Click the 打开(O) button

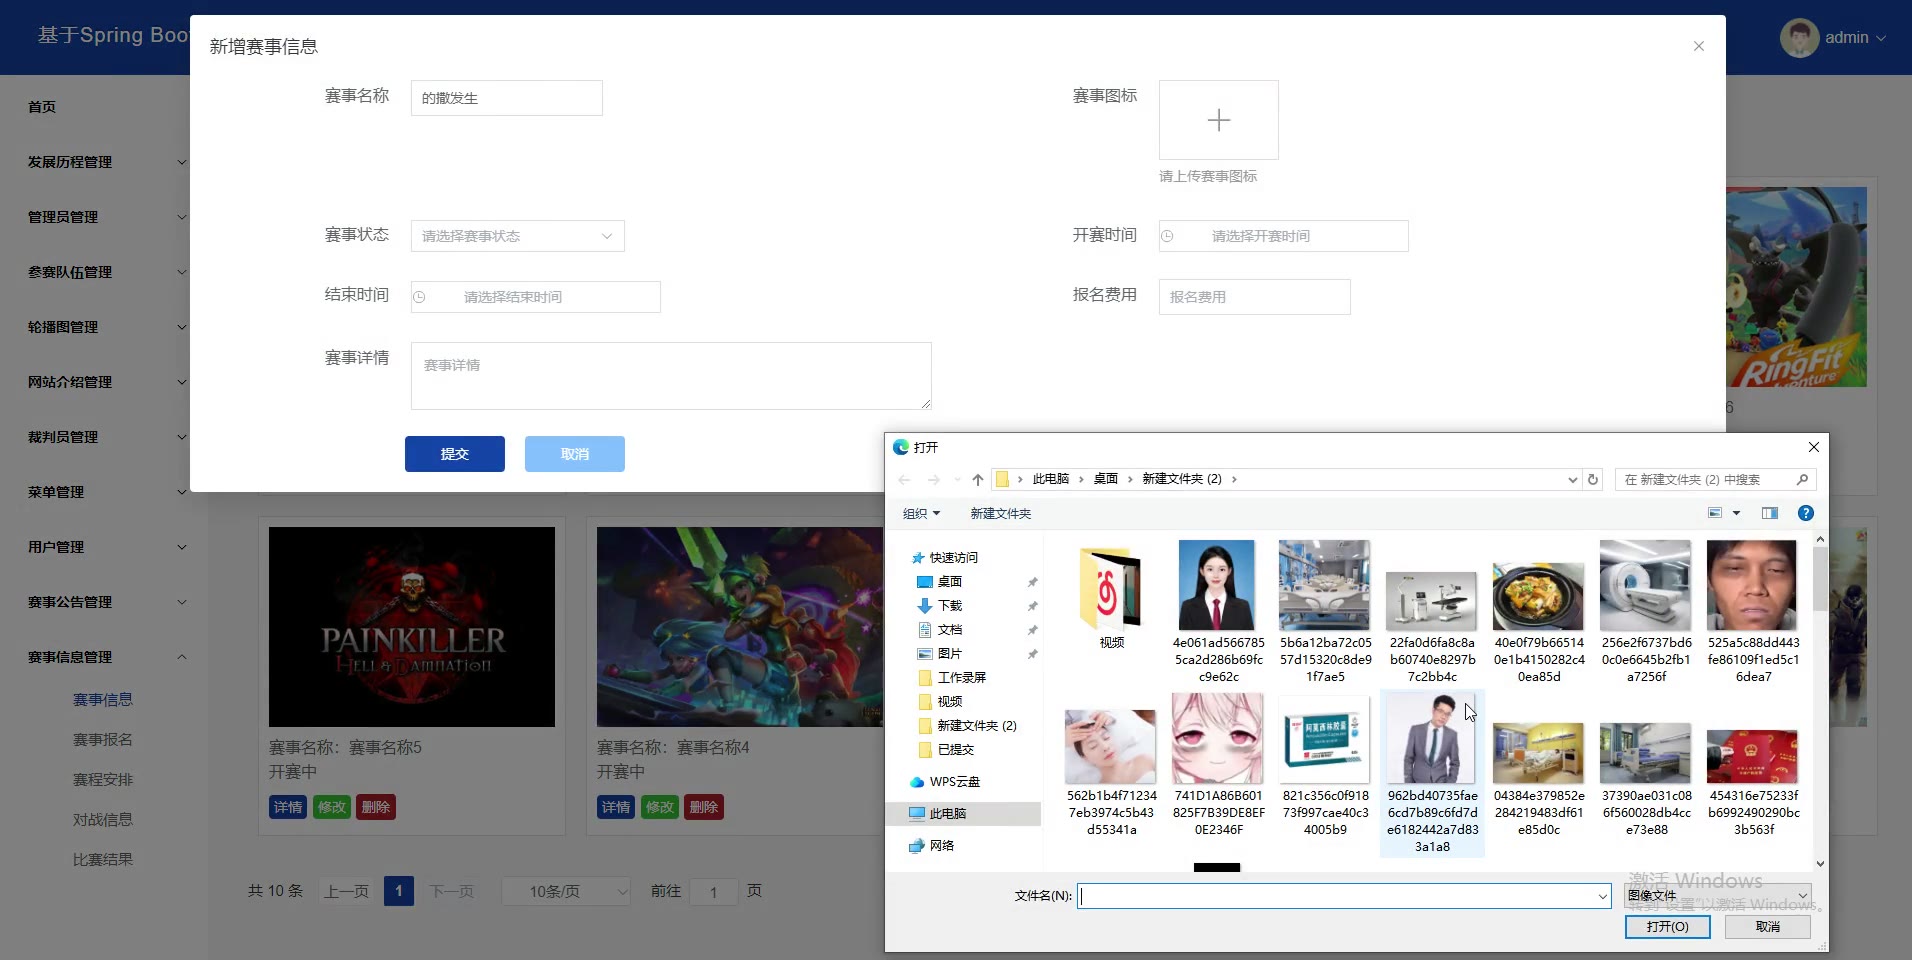[1667, 927]
